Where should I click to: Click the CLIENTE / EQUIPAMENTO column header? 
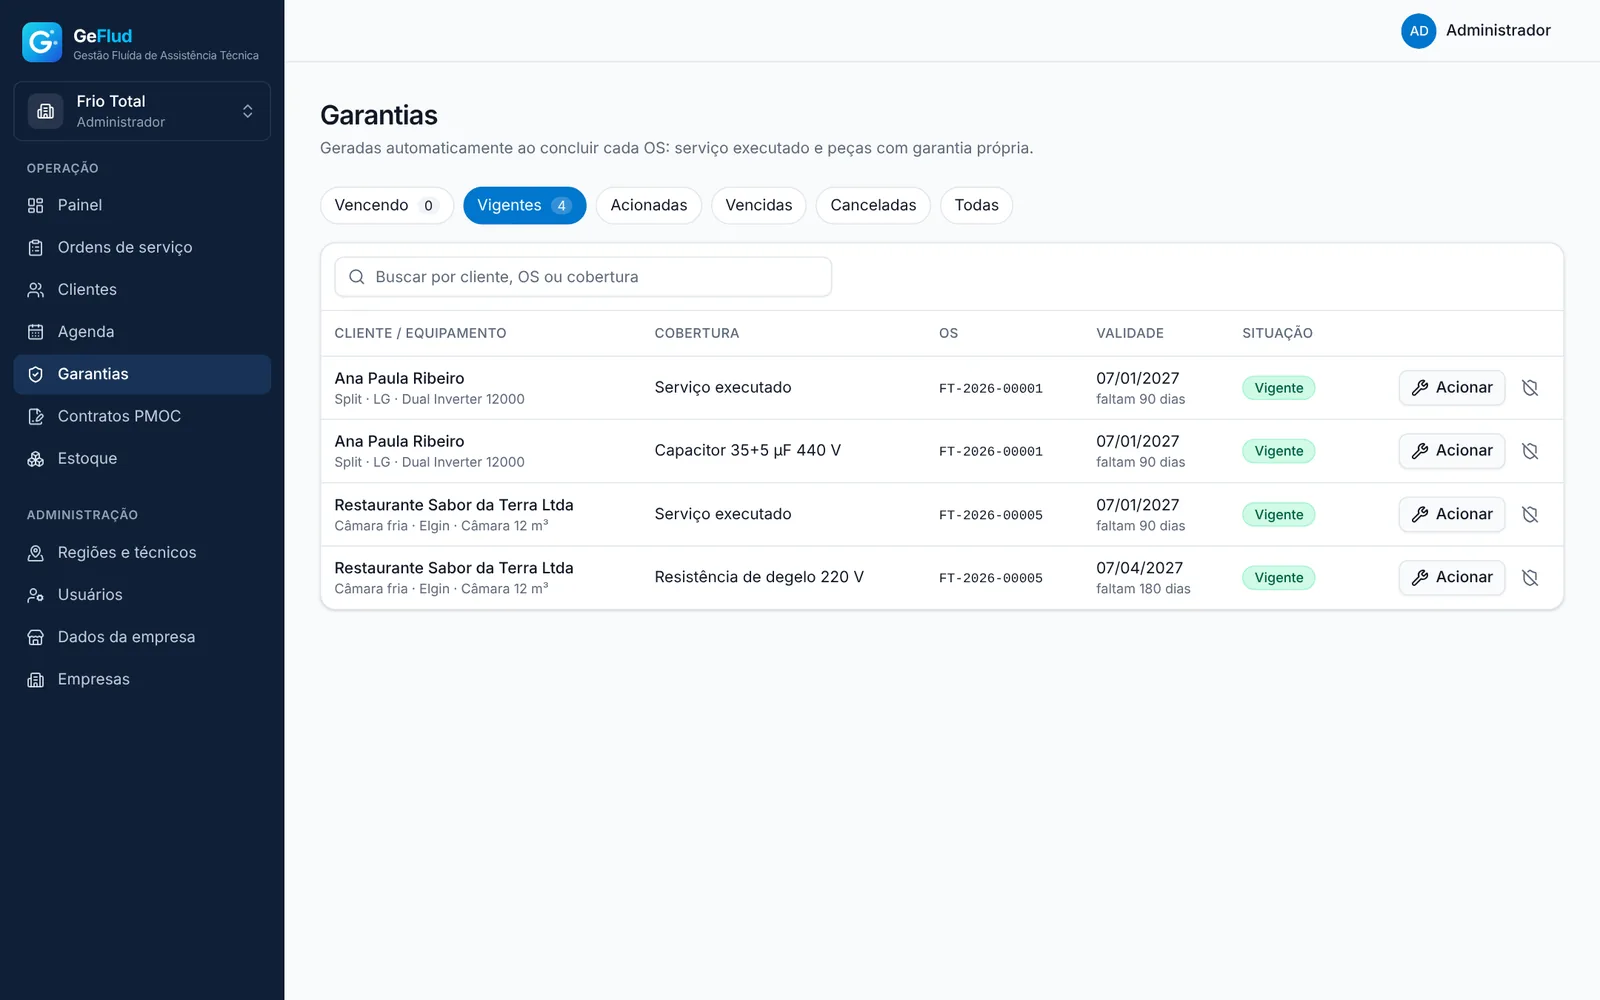click(420, 333)
